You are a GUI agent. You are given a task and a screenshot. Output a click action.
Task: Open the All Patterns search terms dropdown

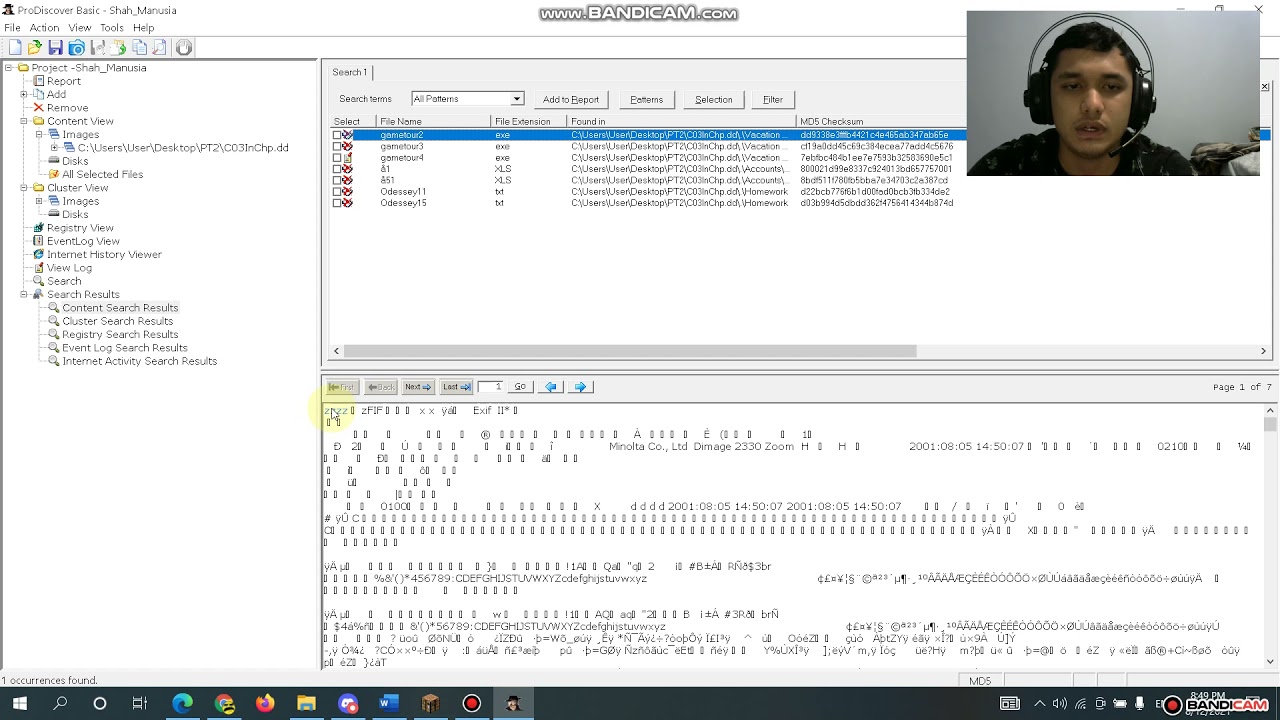(x=516, y=99)
